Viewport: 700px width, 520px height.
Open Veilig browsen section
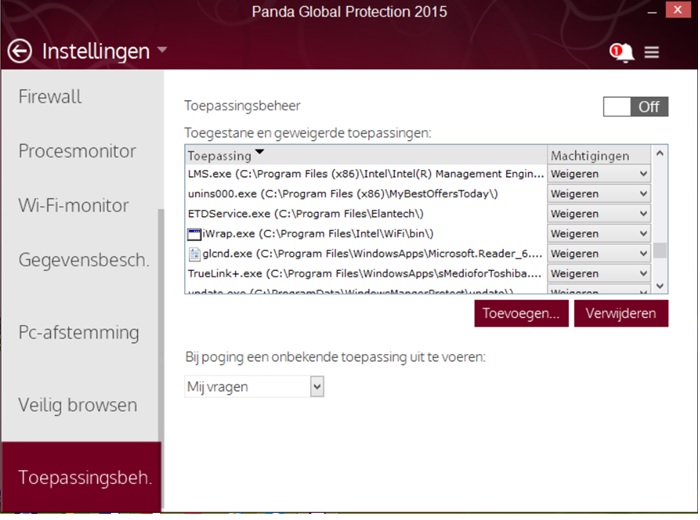[78, 405]
